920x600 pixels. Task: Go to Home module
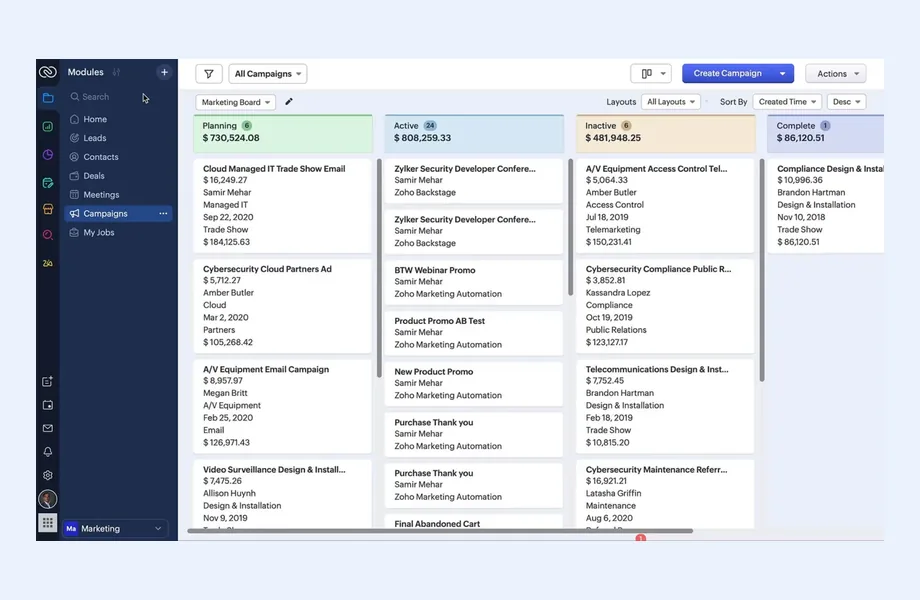(x=94, y=119)
